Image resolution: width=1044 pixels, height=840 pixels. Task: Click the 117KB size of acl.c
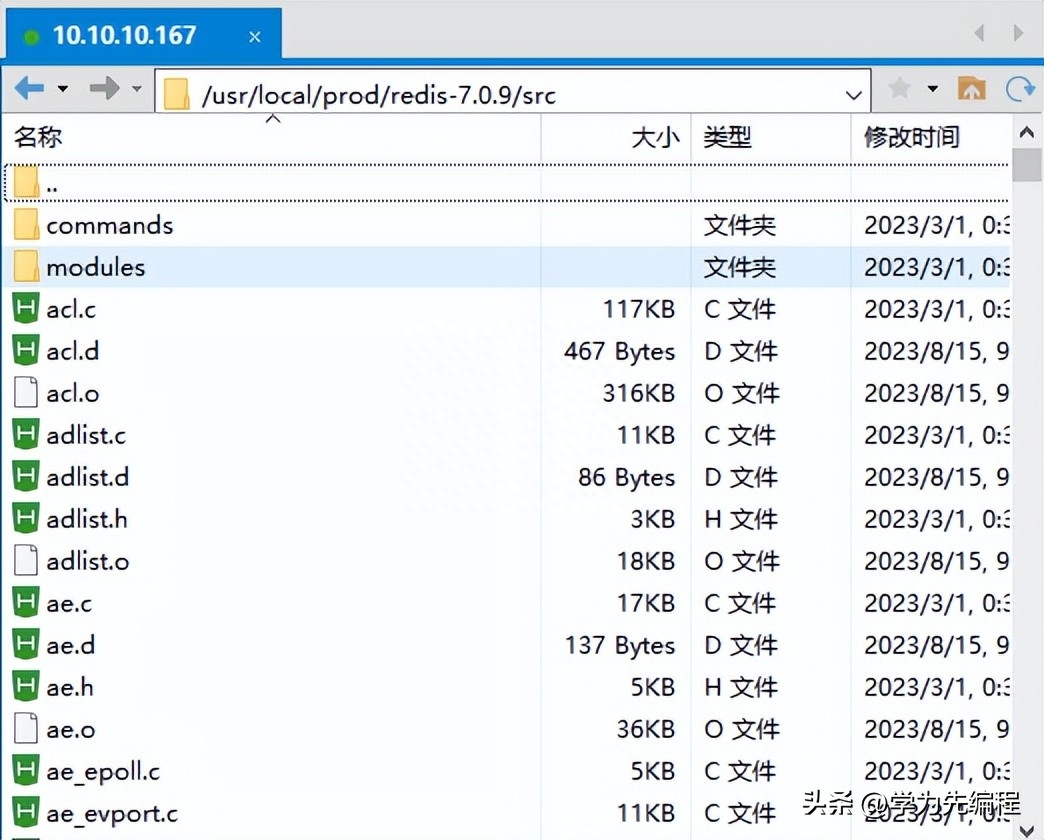639,310
